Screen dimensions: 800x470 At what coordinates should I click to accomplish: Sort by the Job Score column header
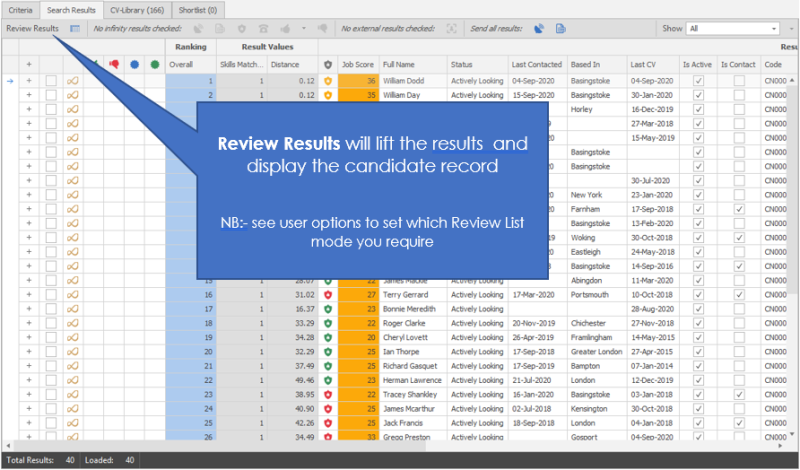coord(357,64)
